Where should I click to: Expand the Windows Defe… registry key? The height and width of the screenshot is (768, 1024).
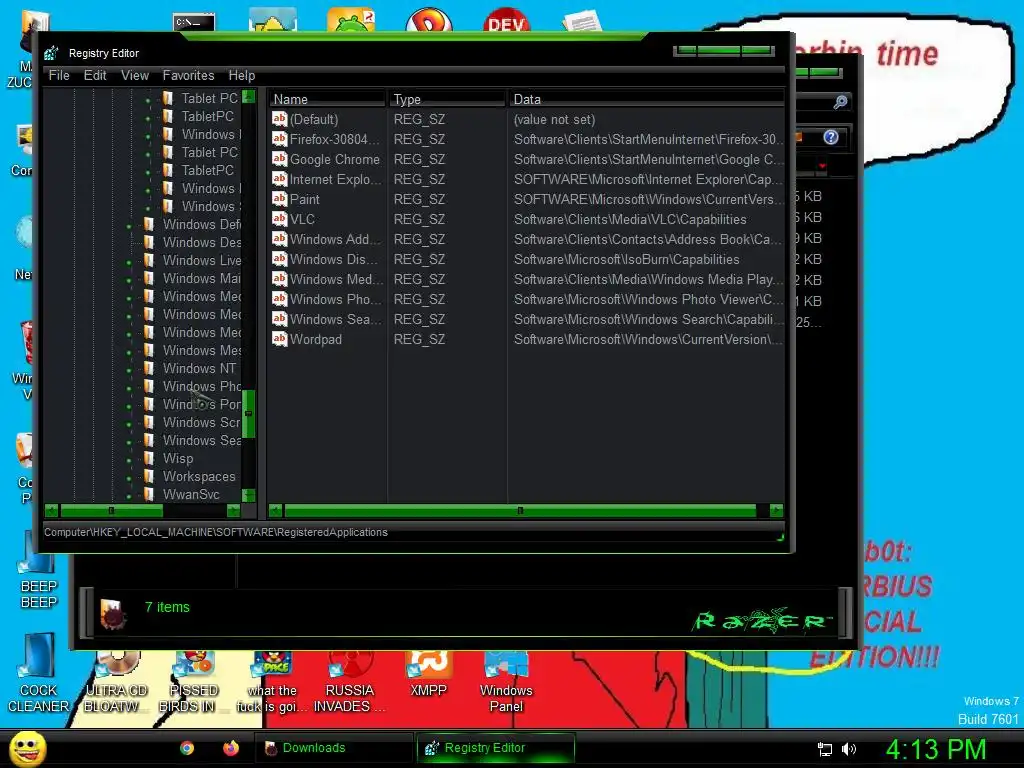pos(129,226)
